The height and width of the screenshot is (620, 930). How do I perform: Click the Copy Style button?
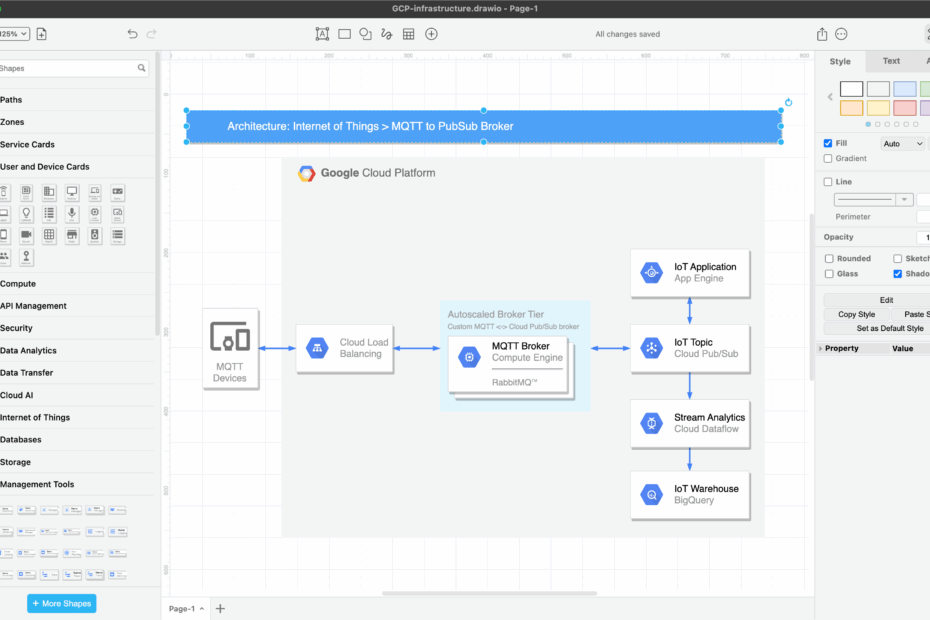(856, 314)
